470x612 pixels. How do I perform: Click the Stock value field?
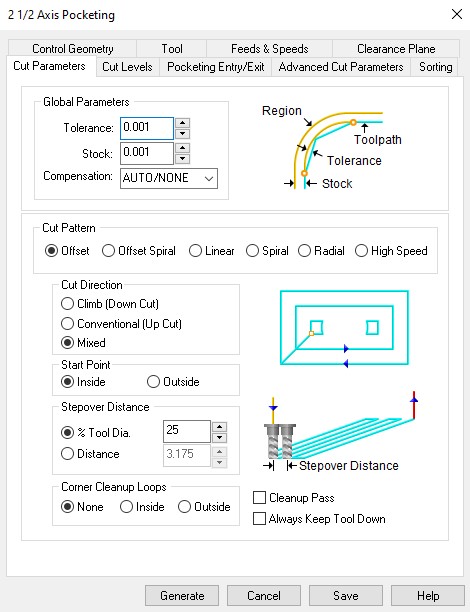coord(147,153)
